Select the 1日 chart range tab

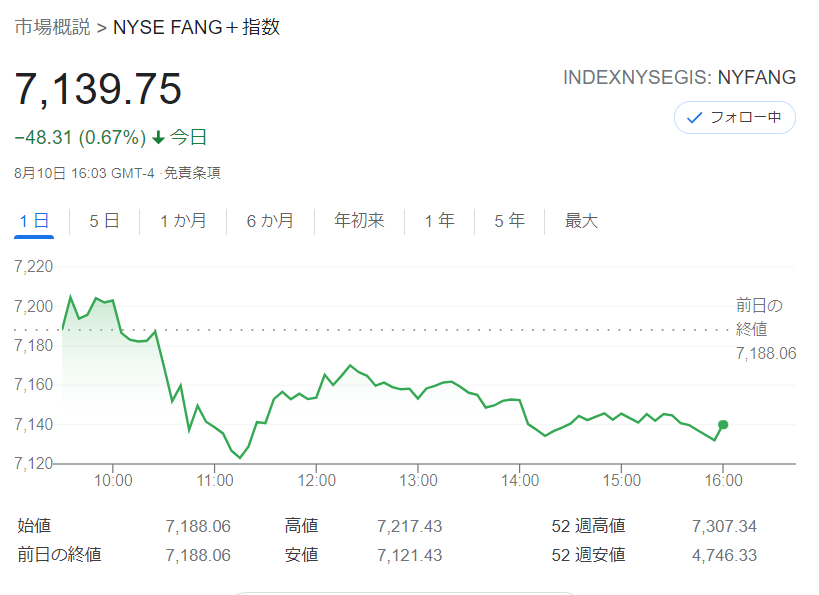click(x=34, y=221)
